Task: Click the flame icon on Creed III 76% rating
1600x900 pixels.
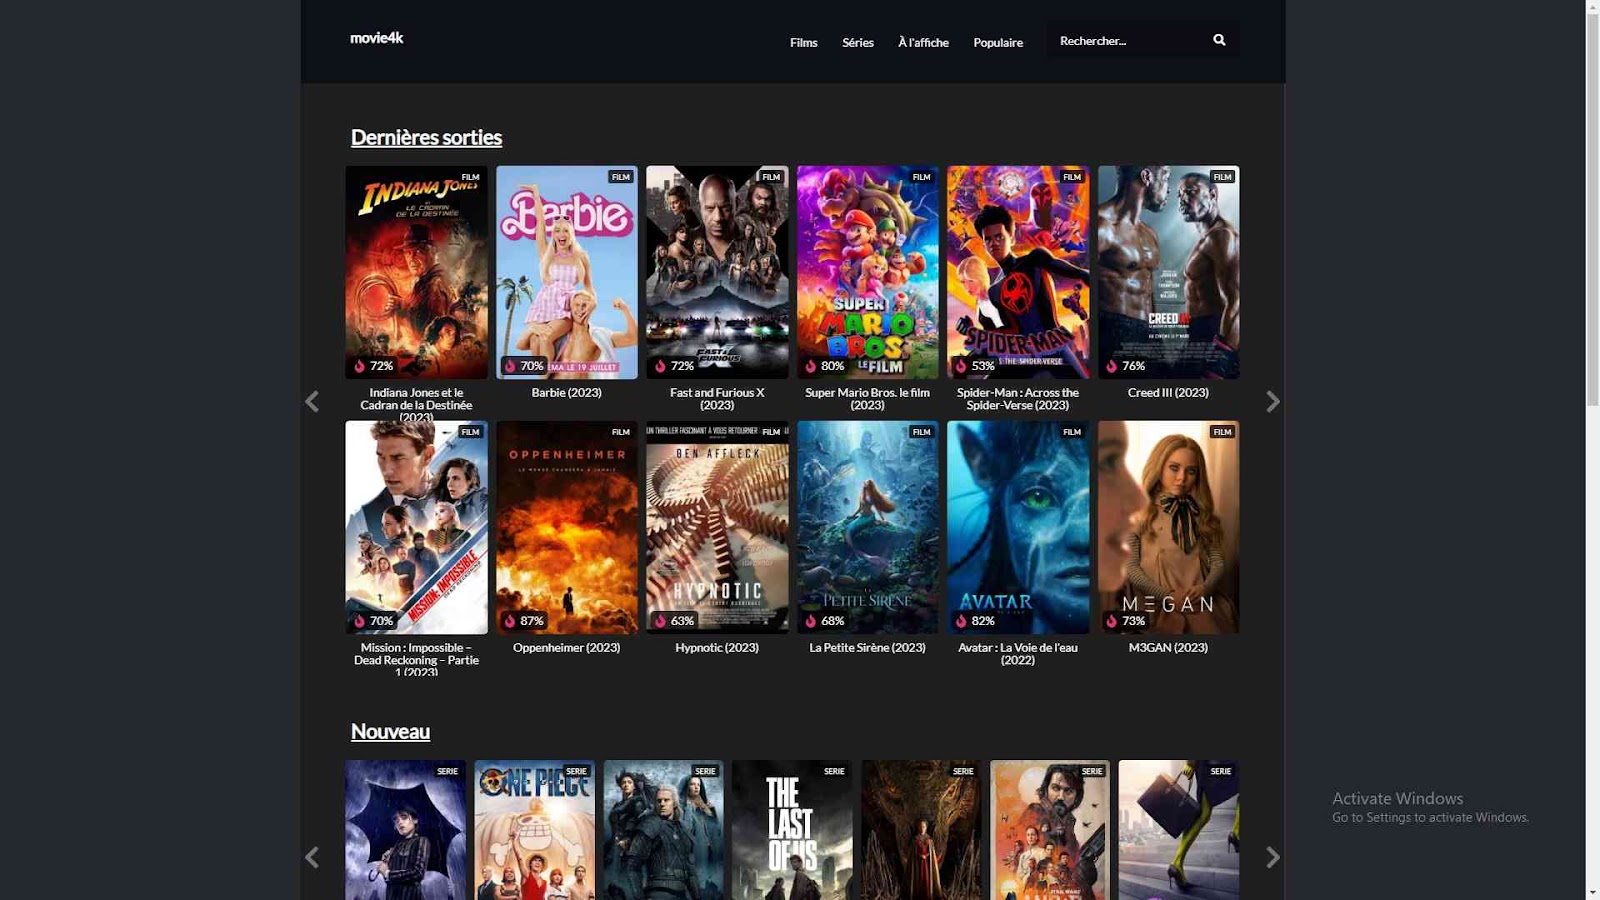Action: coord(1111,366)
